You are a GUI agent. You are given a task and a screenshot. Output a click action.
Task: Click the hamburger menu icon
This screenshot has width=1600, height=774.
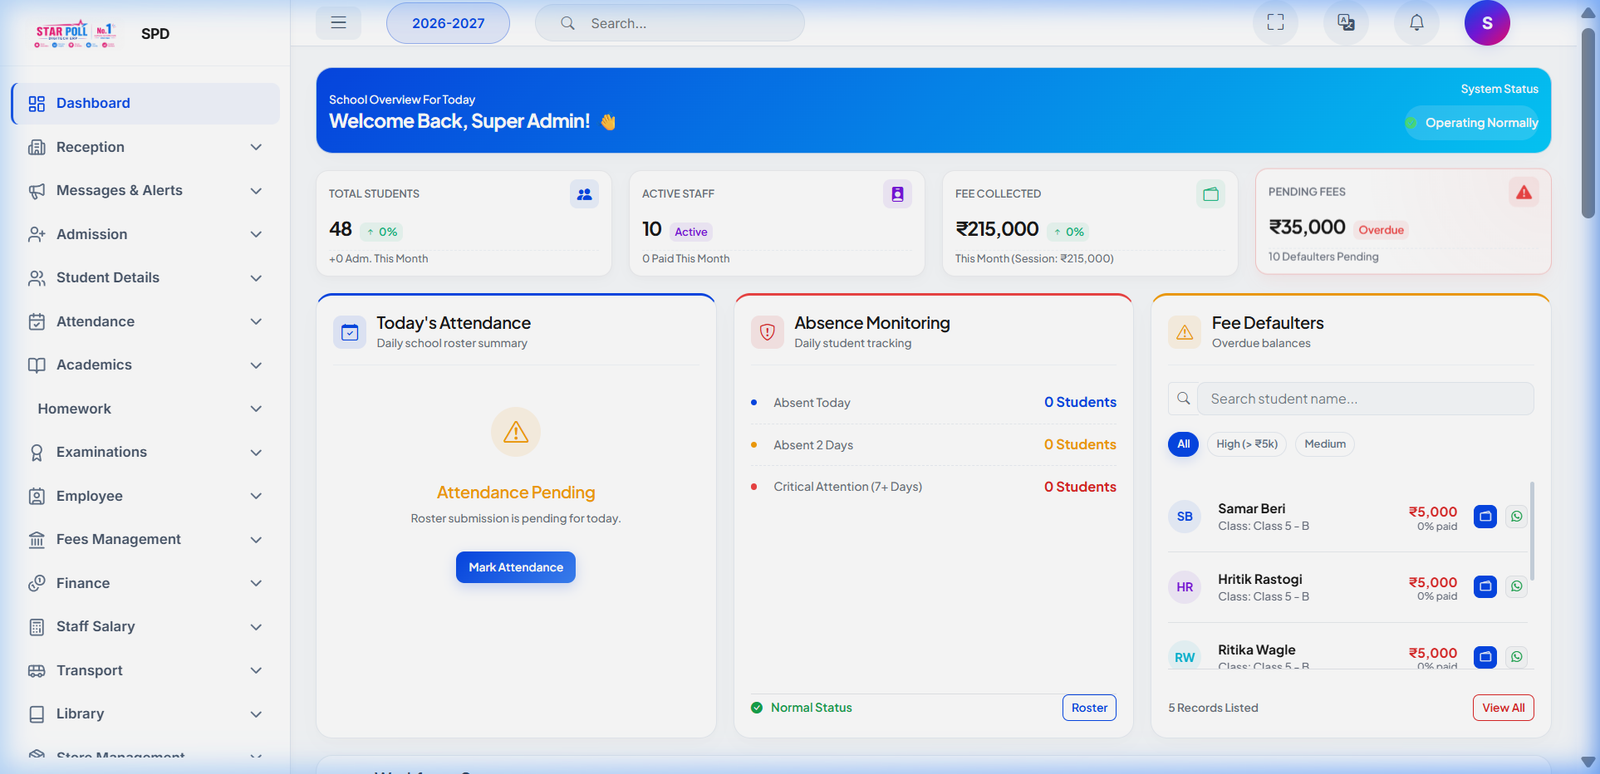(x=339, y=23)
